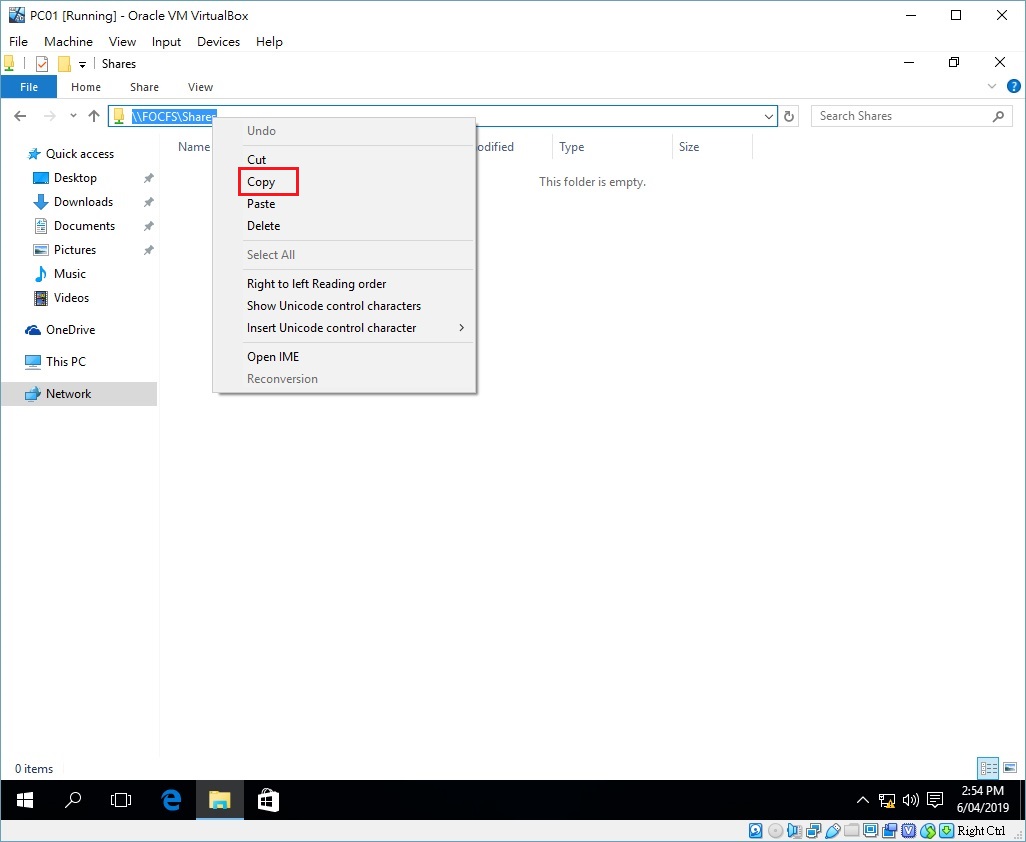Open the Microsoft Edge icon on the taskbar
Screen dimensions: 1026x842
point(170,800)
